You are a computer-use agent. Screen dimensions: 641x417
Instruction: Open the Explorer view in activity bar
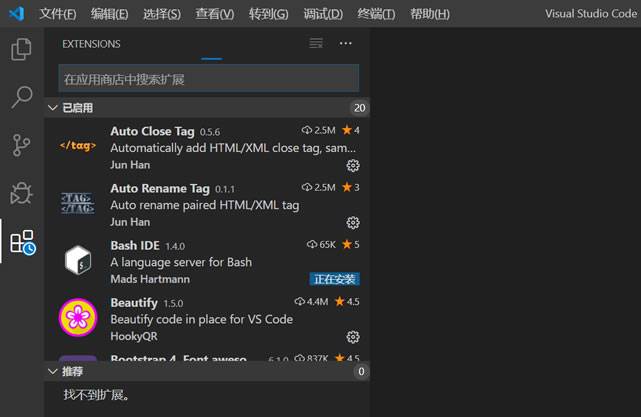point(21,49)
